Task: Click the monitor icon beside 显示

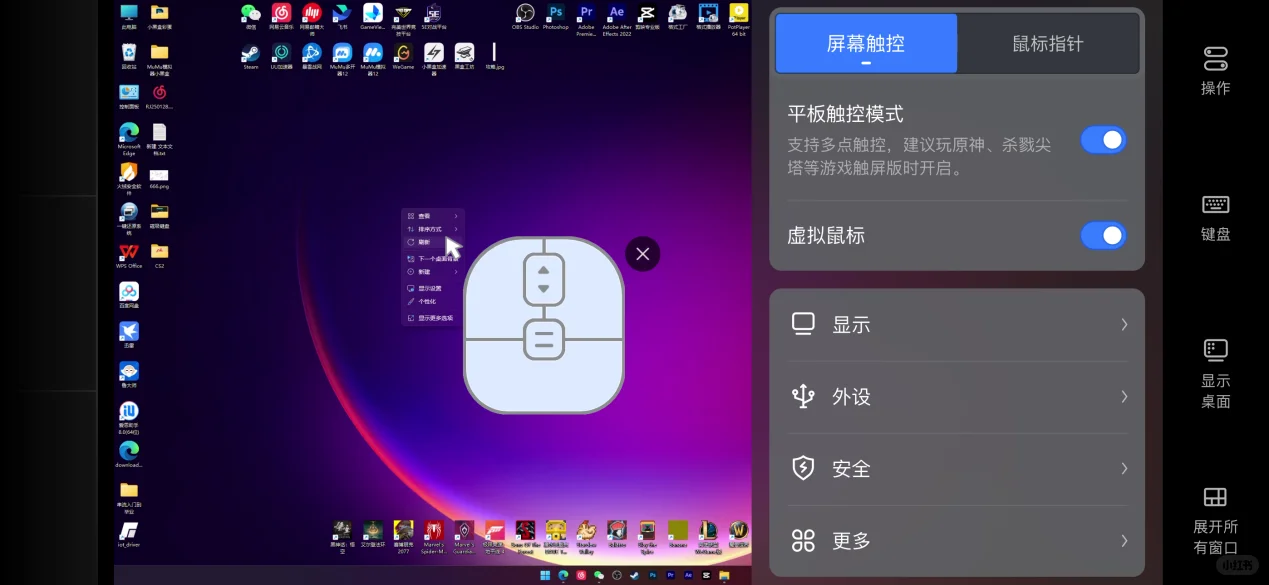Action: pyautogui.click(x=803, y=323)
